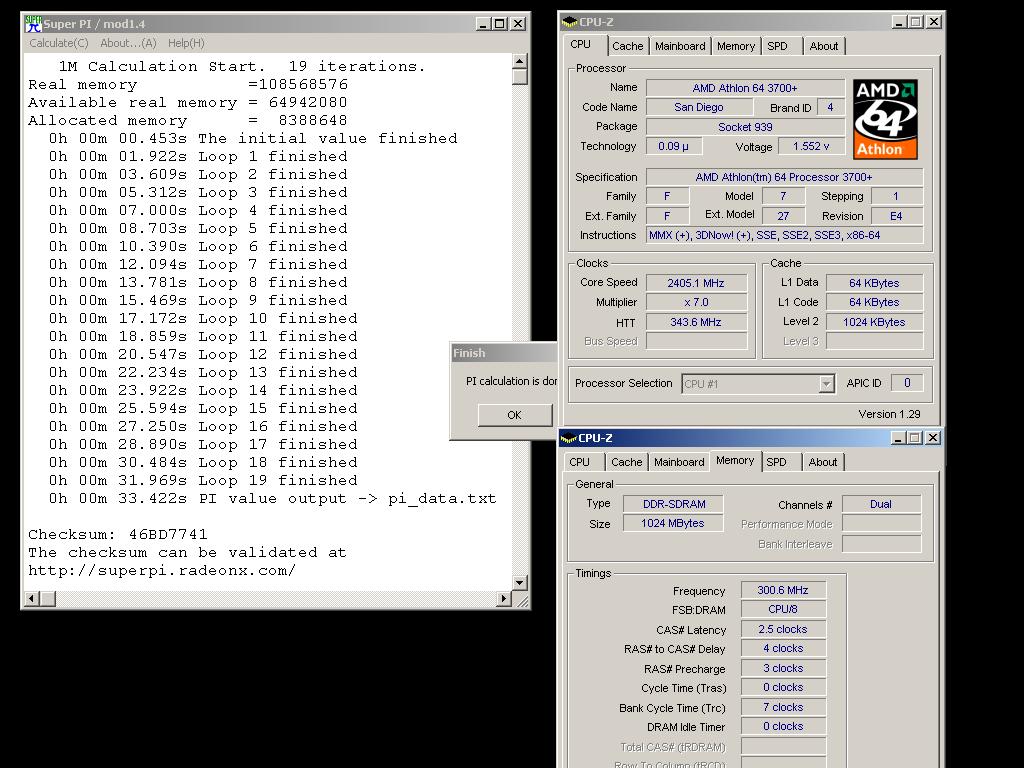The image size is (1024, 768).
Task: Click the AMD Athlon 64 logo
Action: (885, 120)
